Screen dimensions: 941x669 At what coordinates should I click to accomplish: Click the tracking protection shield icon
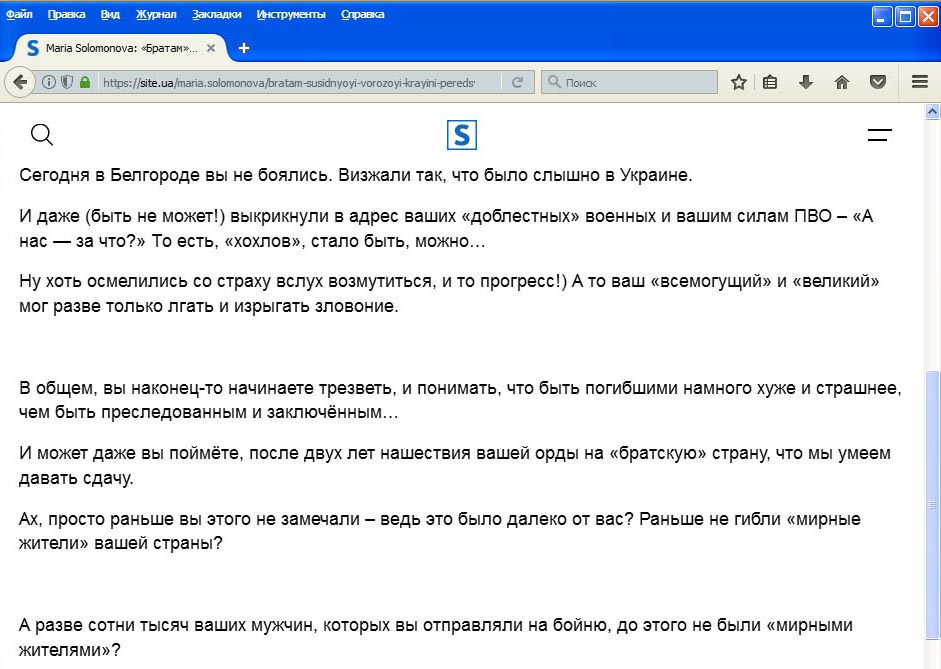(67, 82)
